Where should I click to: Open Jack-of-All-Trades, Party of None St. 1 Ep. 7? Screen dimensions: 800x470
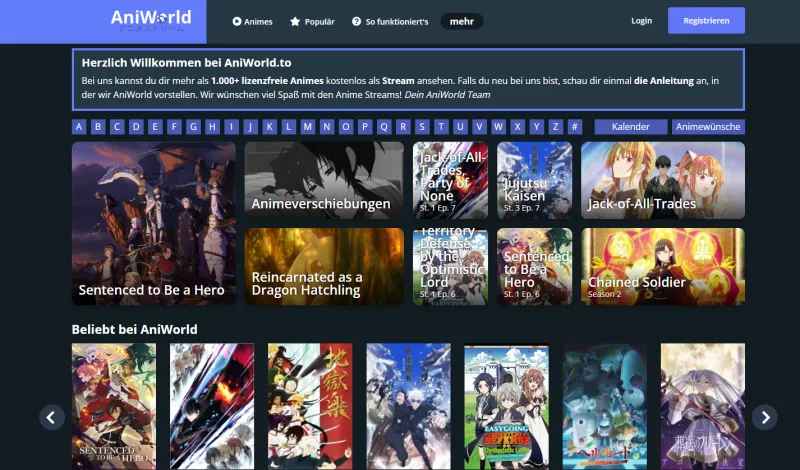coord(450,180)
